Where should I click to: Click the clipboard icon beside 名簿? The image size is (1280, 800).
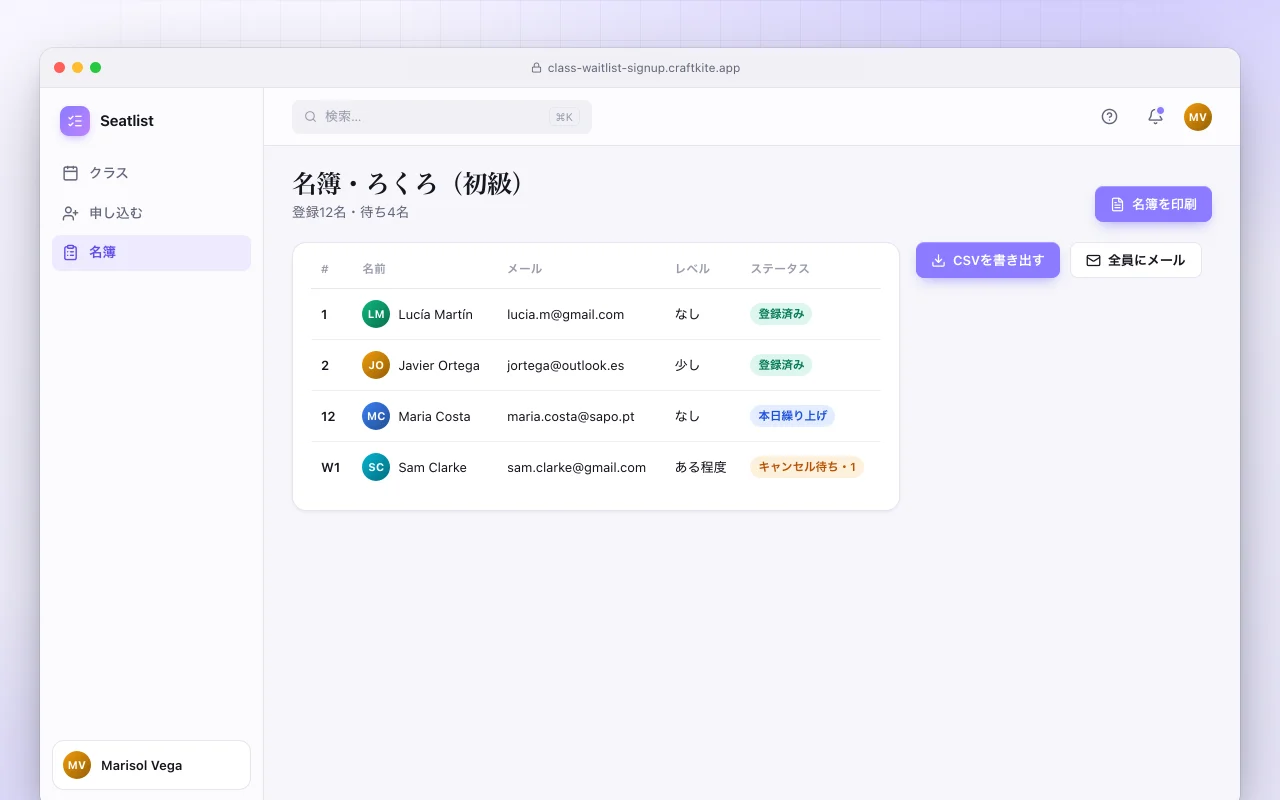(x=70, y=253)
